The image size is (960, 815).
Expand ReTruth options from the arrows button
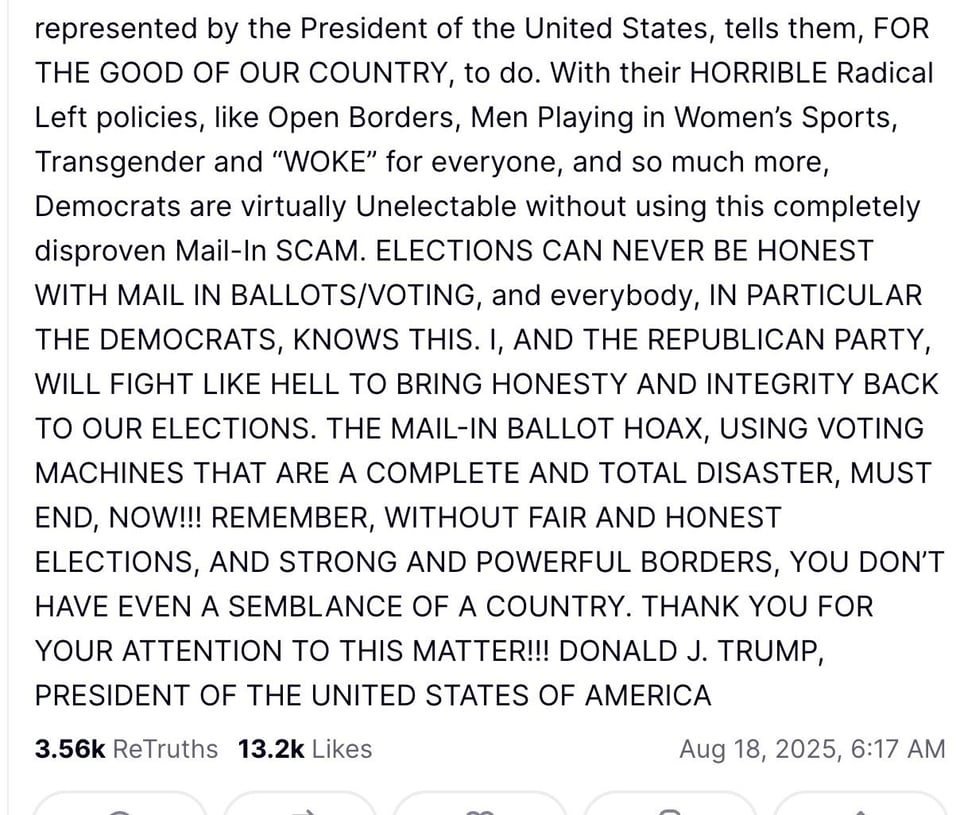point(305,810)
